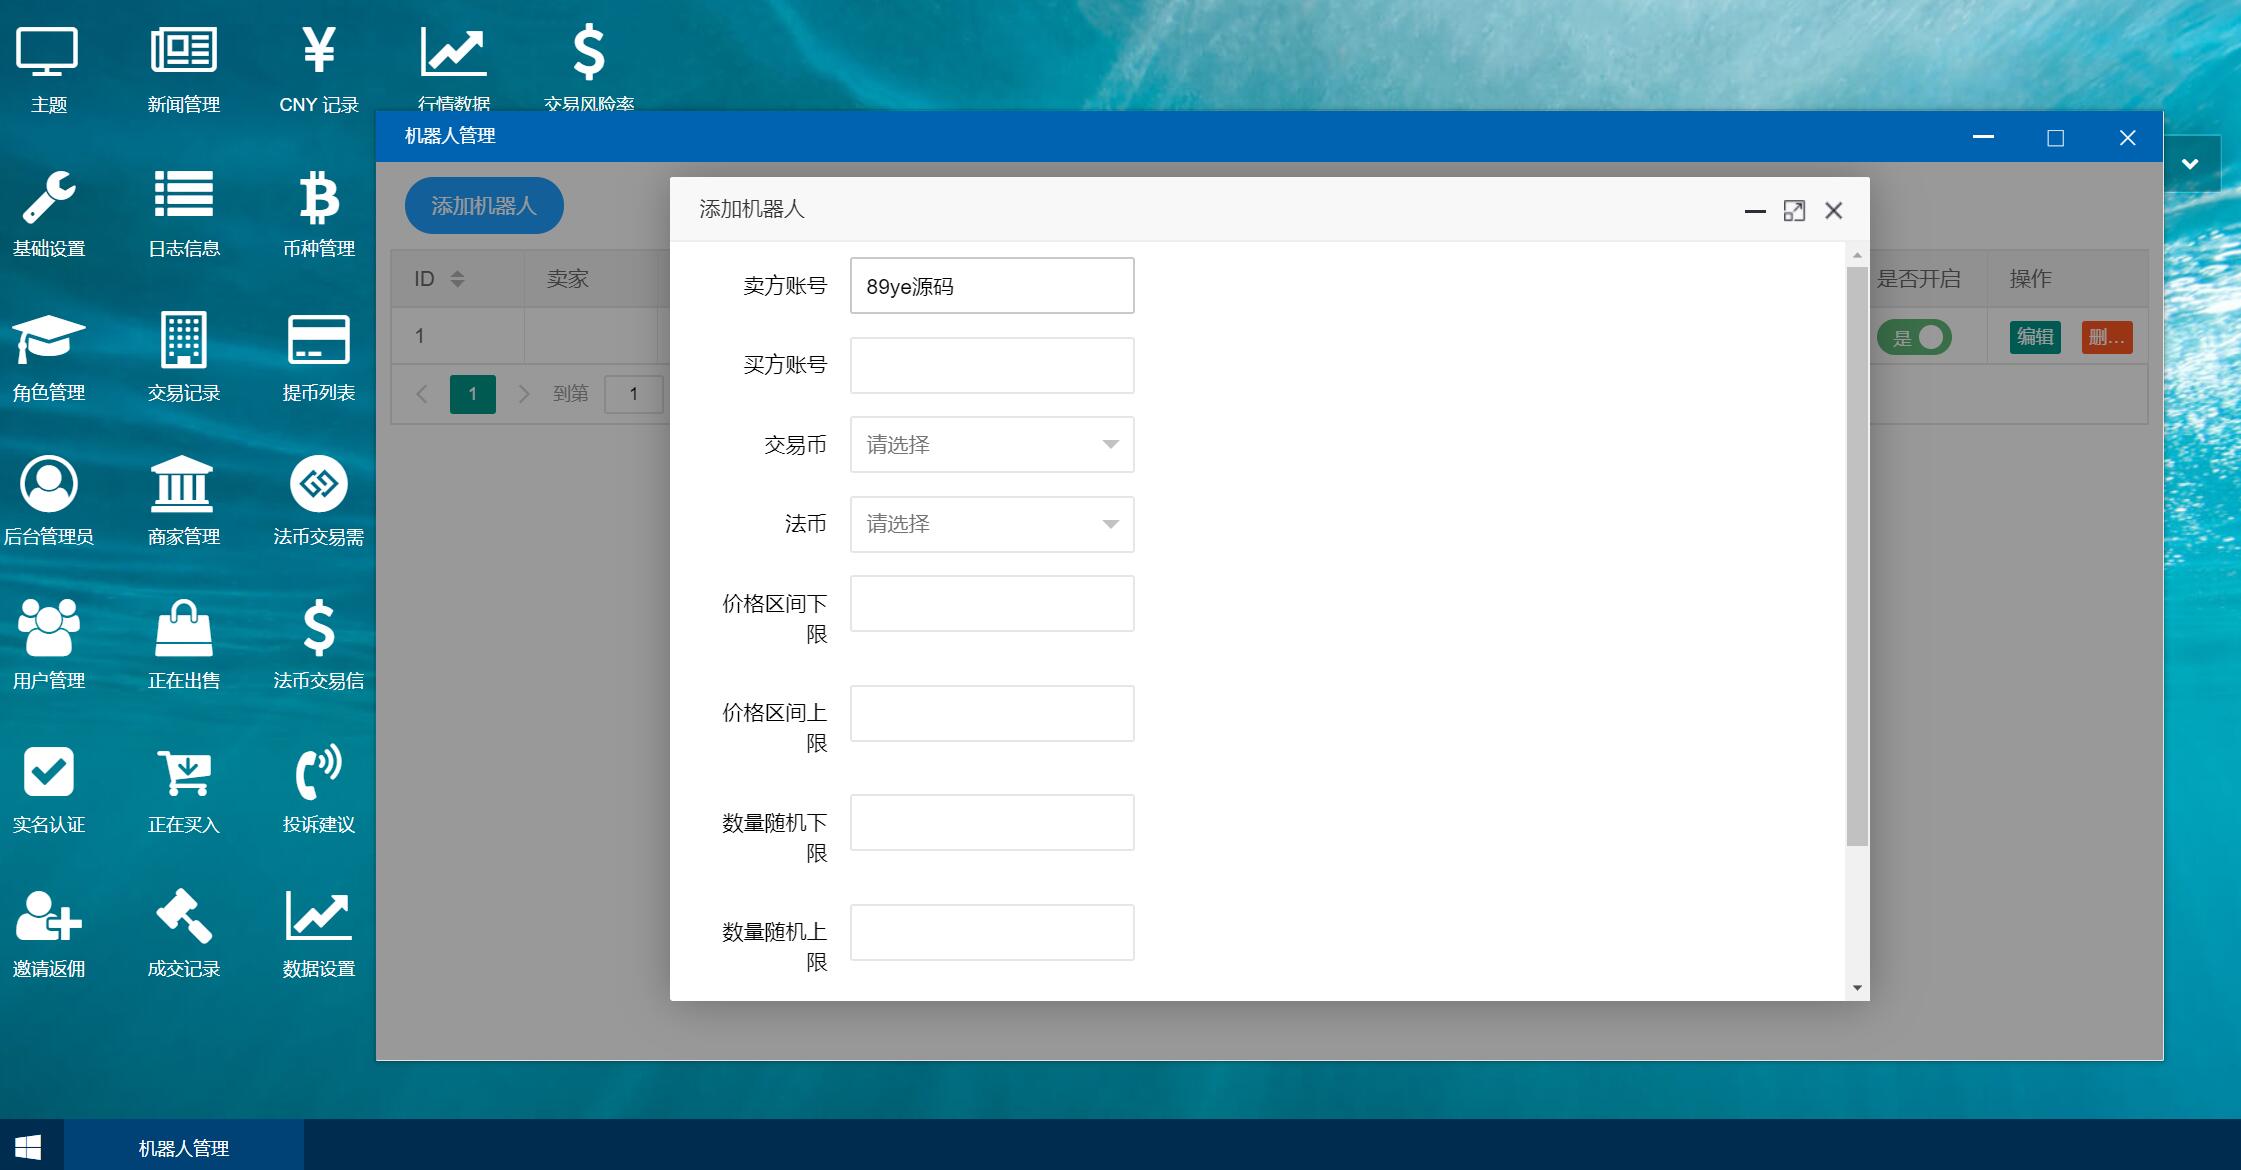Screen dimensions: 2241x1170
Task: Click the 价格区间下限 input field
Action: (x=992, y=603)
